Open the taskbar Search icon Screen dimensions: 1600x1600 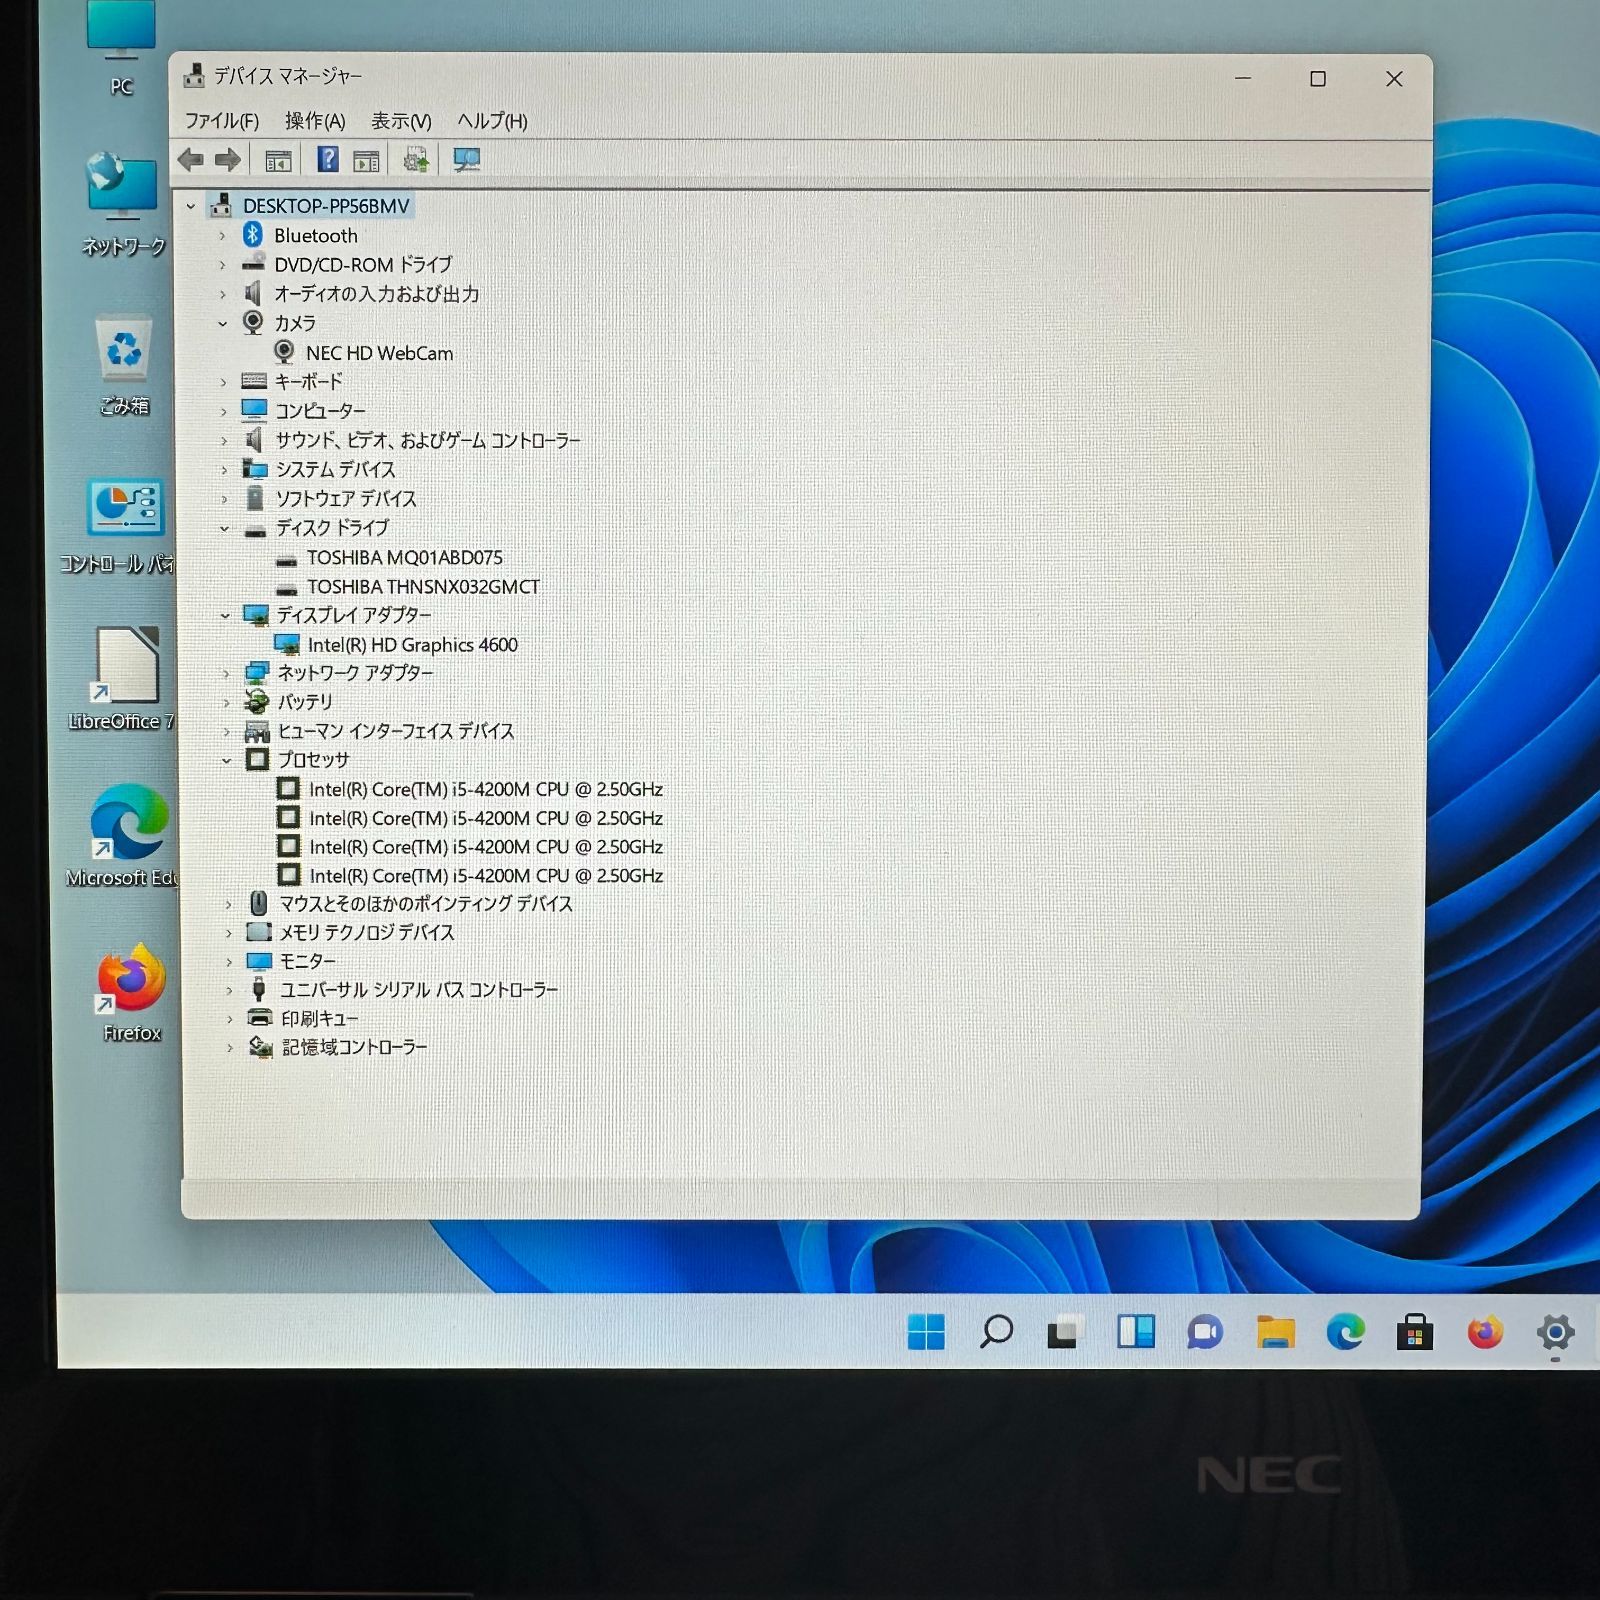(996, 1331)
